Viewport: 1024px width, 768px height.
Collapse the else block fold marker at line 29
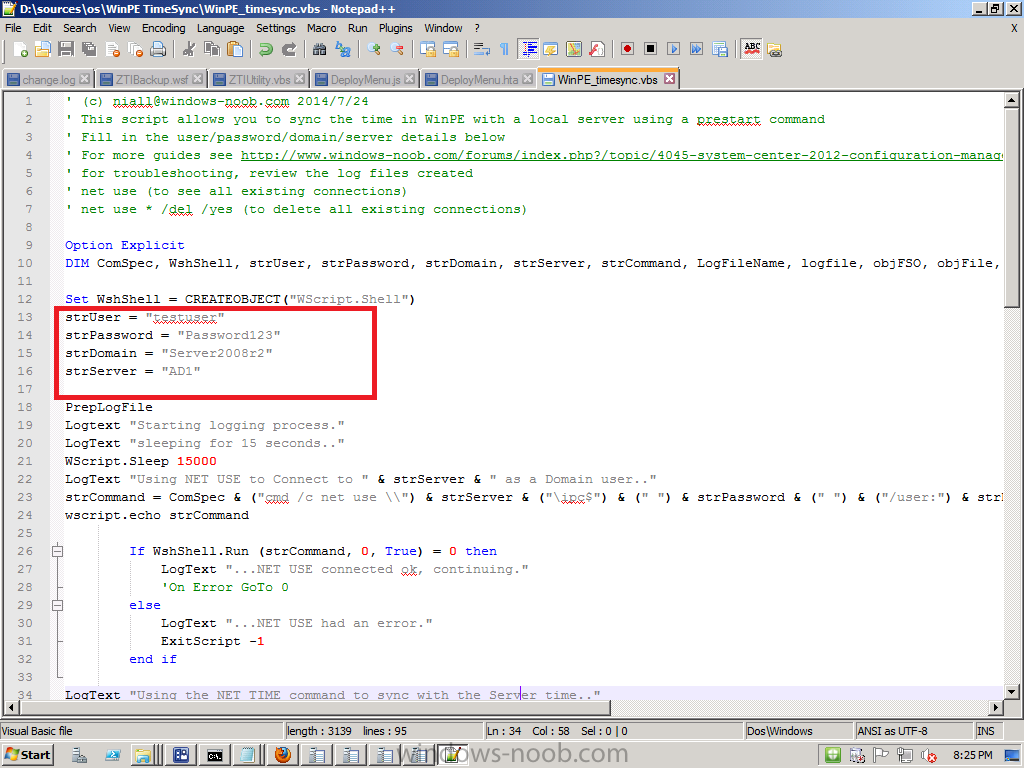57,605
